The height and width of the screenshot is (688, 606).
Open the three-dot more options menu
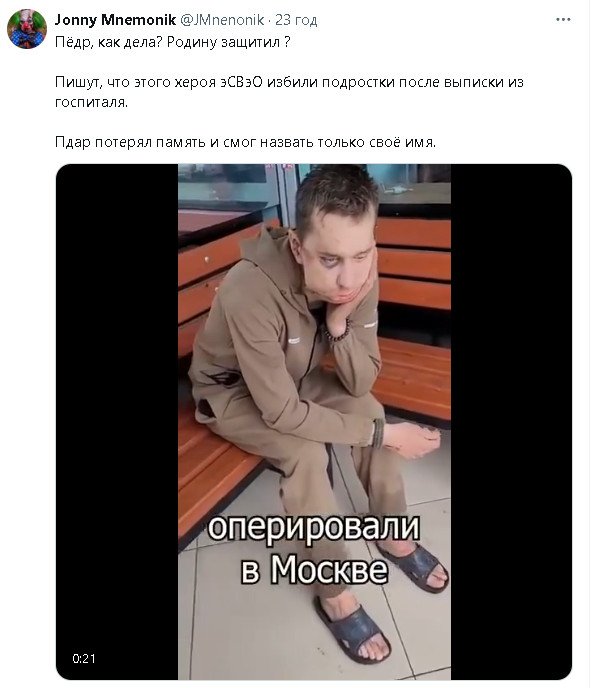[x=563, y=20]
